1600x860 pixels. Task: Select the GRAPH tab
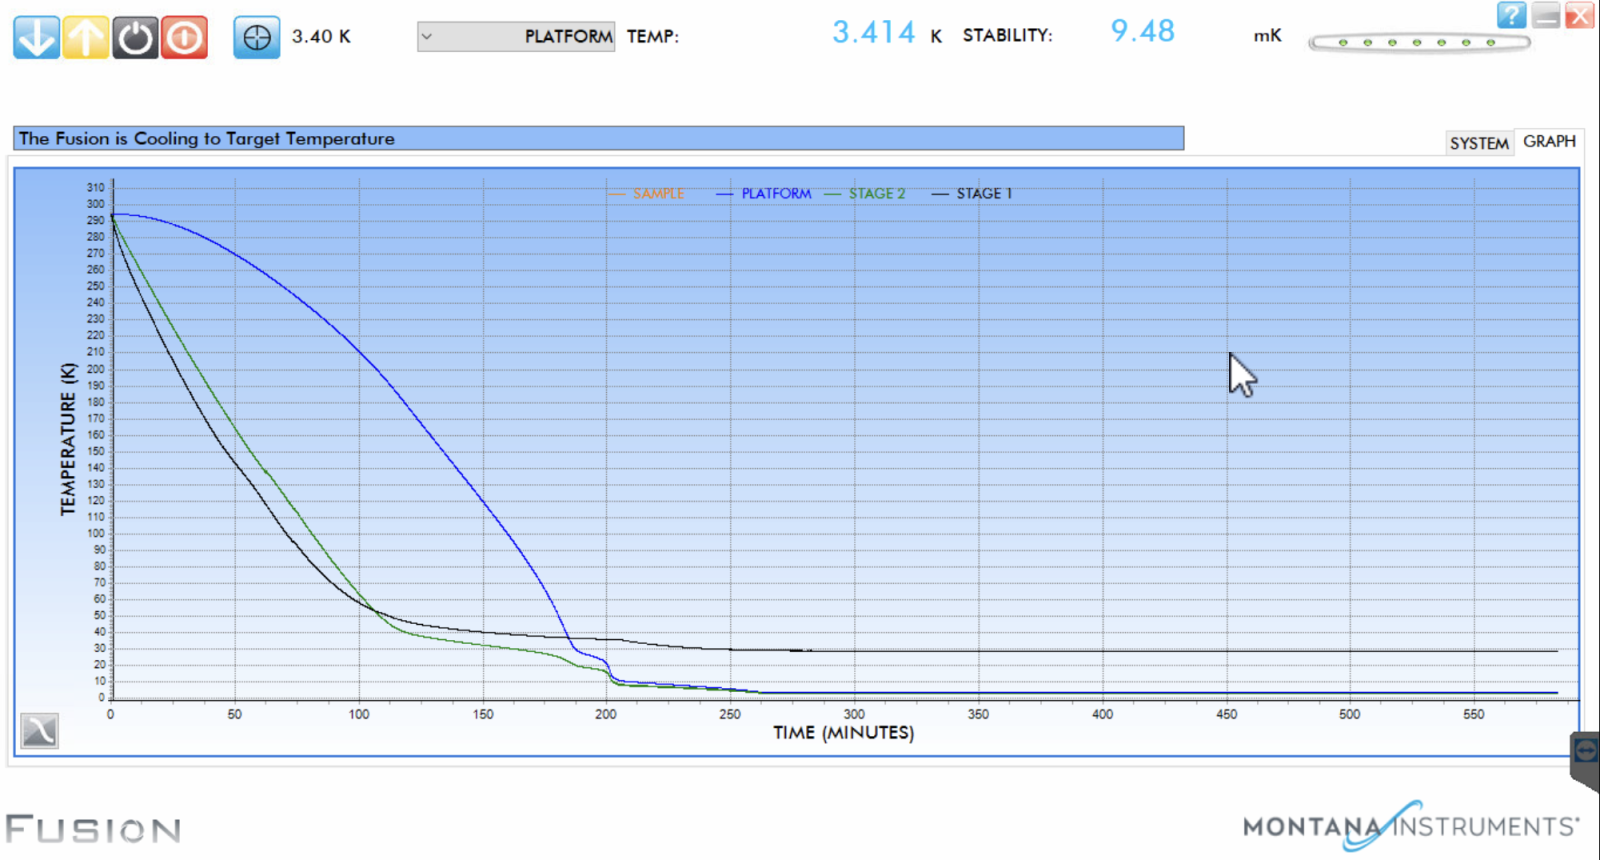1549,142
